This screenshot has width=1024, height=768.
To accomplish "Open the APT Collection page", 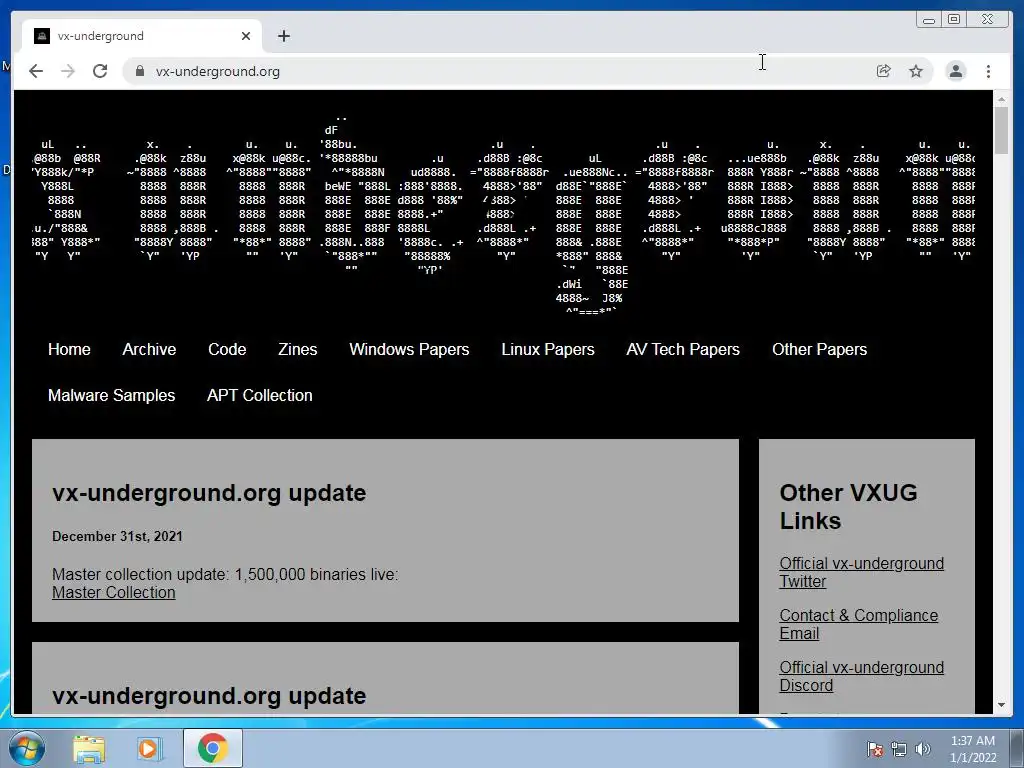I will (x=259, y=395).
